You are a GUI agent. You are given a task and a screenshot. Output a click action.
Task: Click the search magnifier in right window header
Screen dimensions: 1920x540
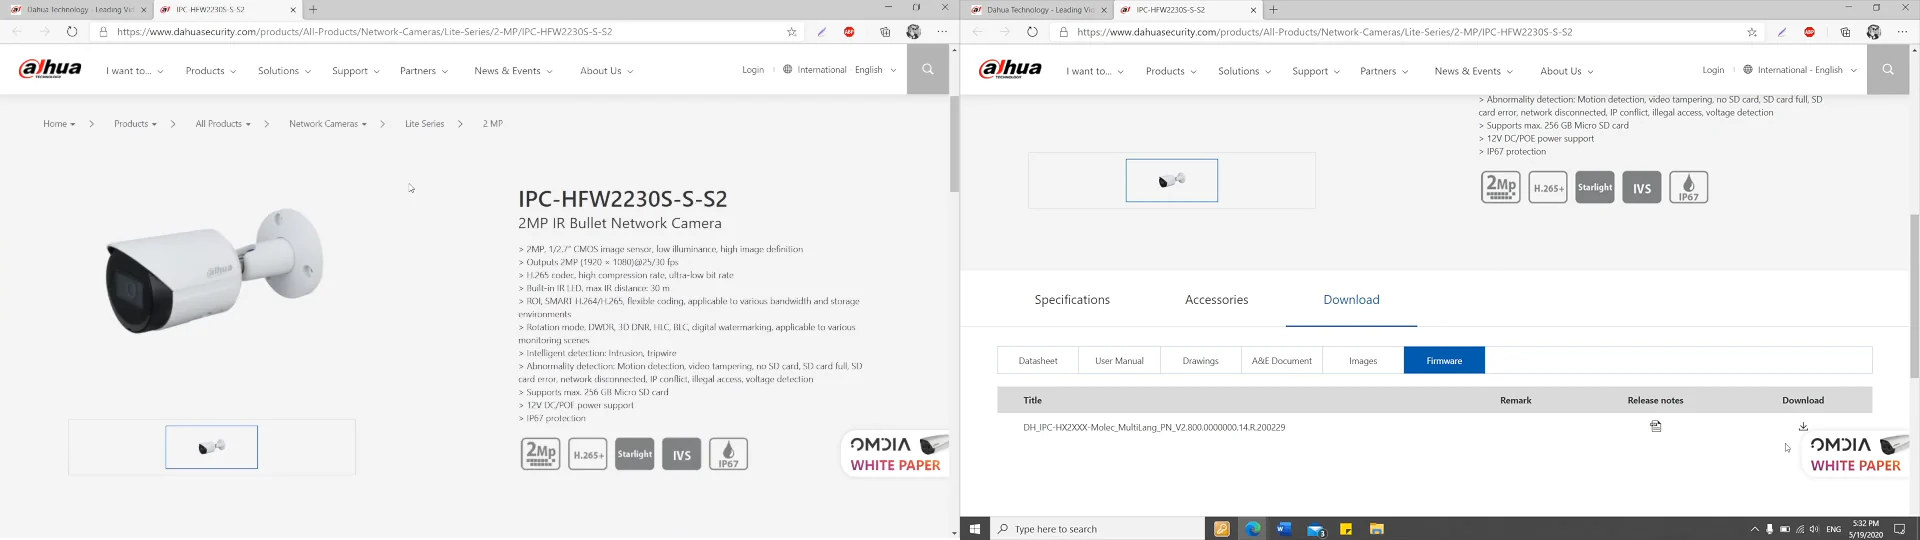[1888, 70]
